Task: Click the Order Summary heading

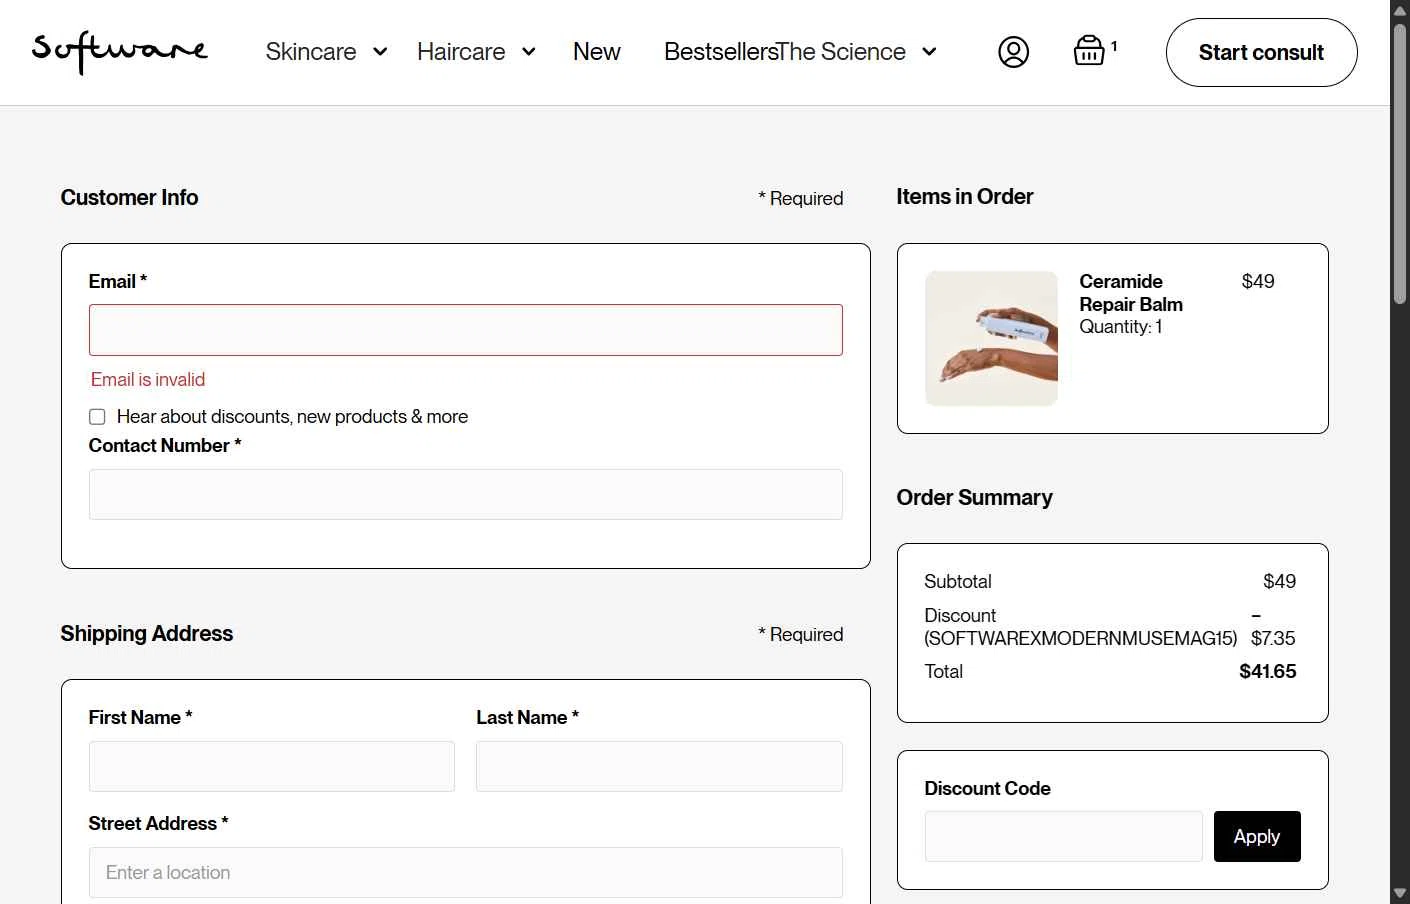Action: [x=974, y=498]
